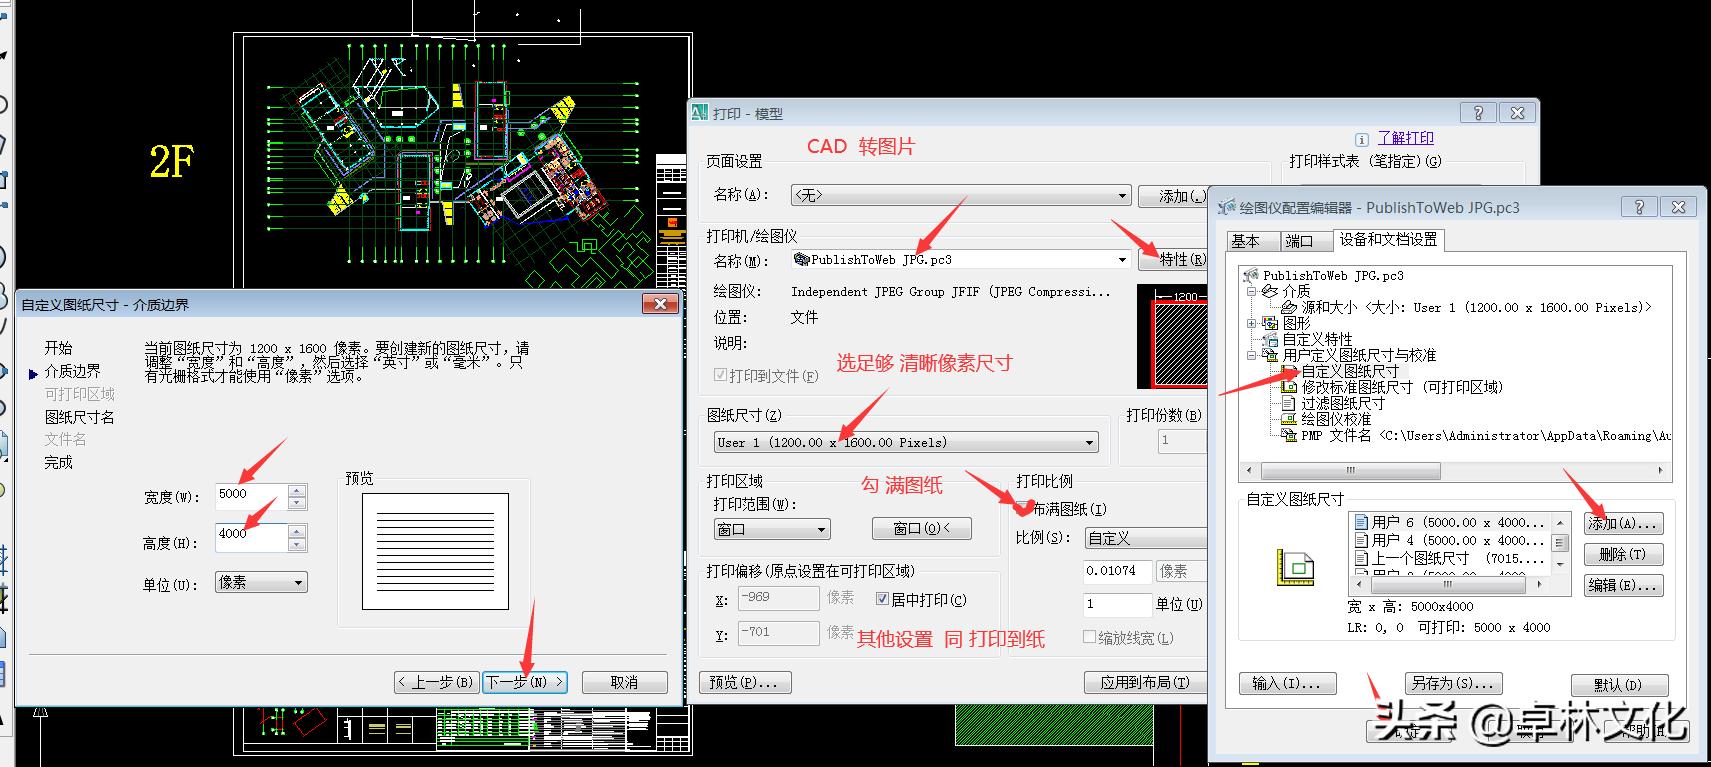This screenshot has height=767, width=1711.
Task: Switch to the 设备和文档设置 tab
Action: (x=1388, y=239)
